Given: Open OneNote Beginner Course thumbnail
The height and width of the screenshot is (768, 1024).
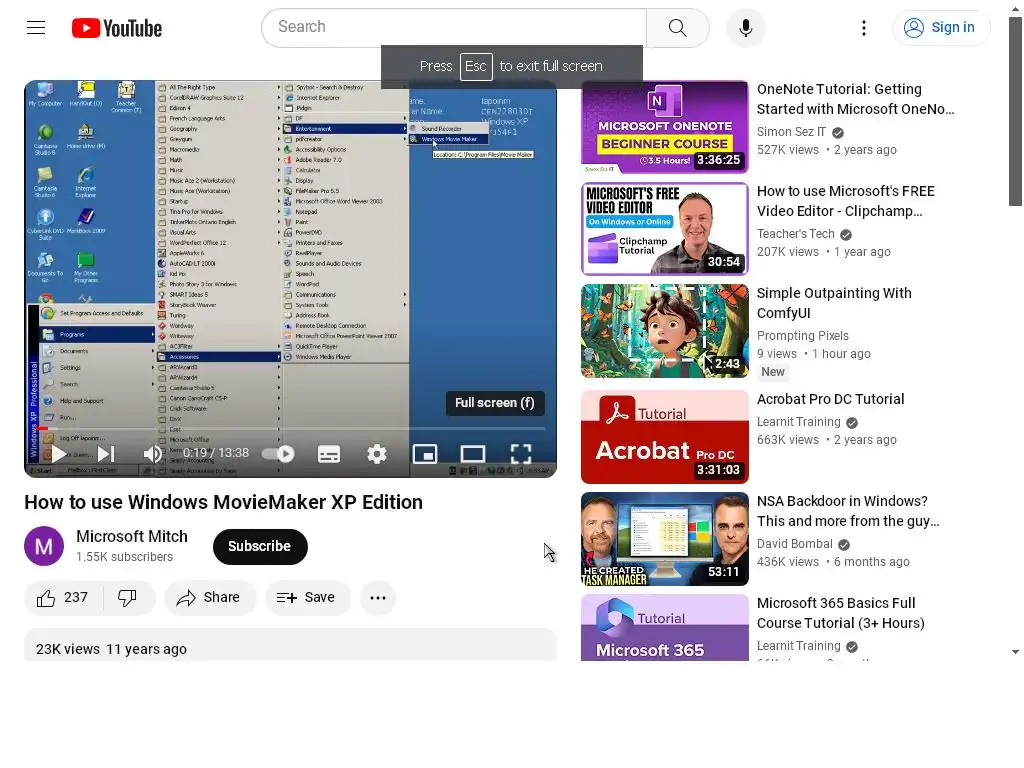Looking at the screenshot, I should [x=664, y=127].
